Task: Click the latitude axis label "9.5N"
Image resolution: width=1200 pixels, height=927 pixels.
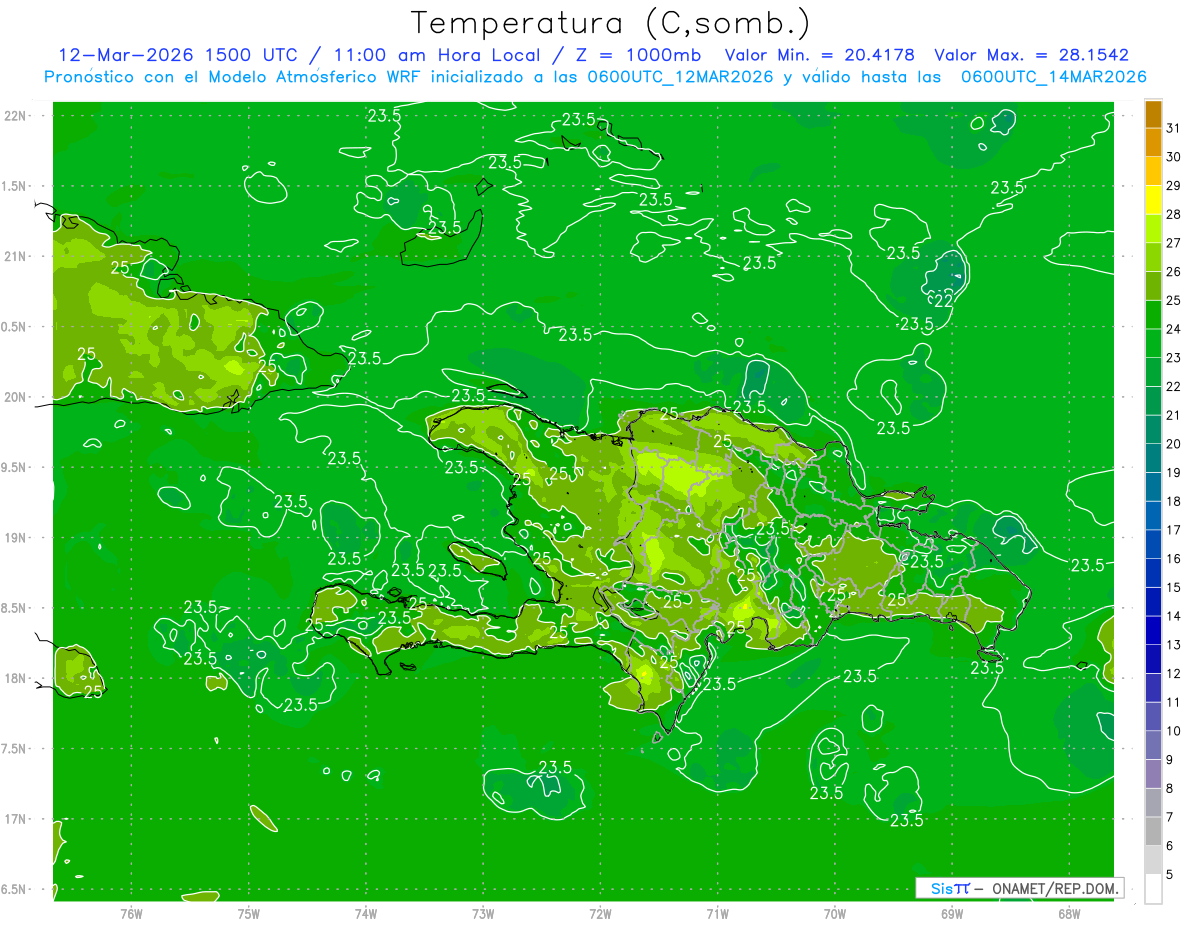Action: [14, 467]
